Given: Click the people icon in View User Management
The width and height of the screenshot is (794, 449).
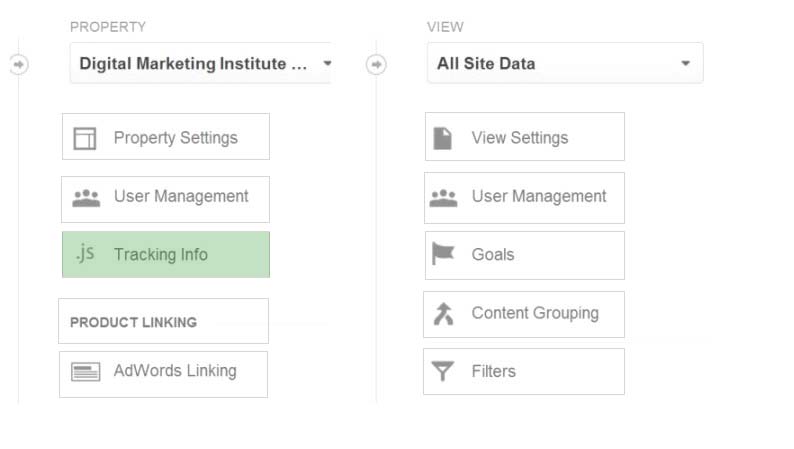Looking at the screenshot, I should [444, 198].
